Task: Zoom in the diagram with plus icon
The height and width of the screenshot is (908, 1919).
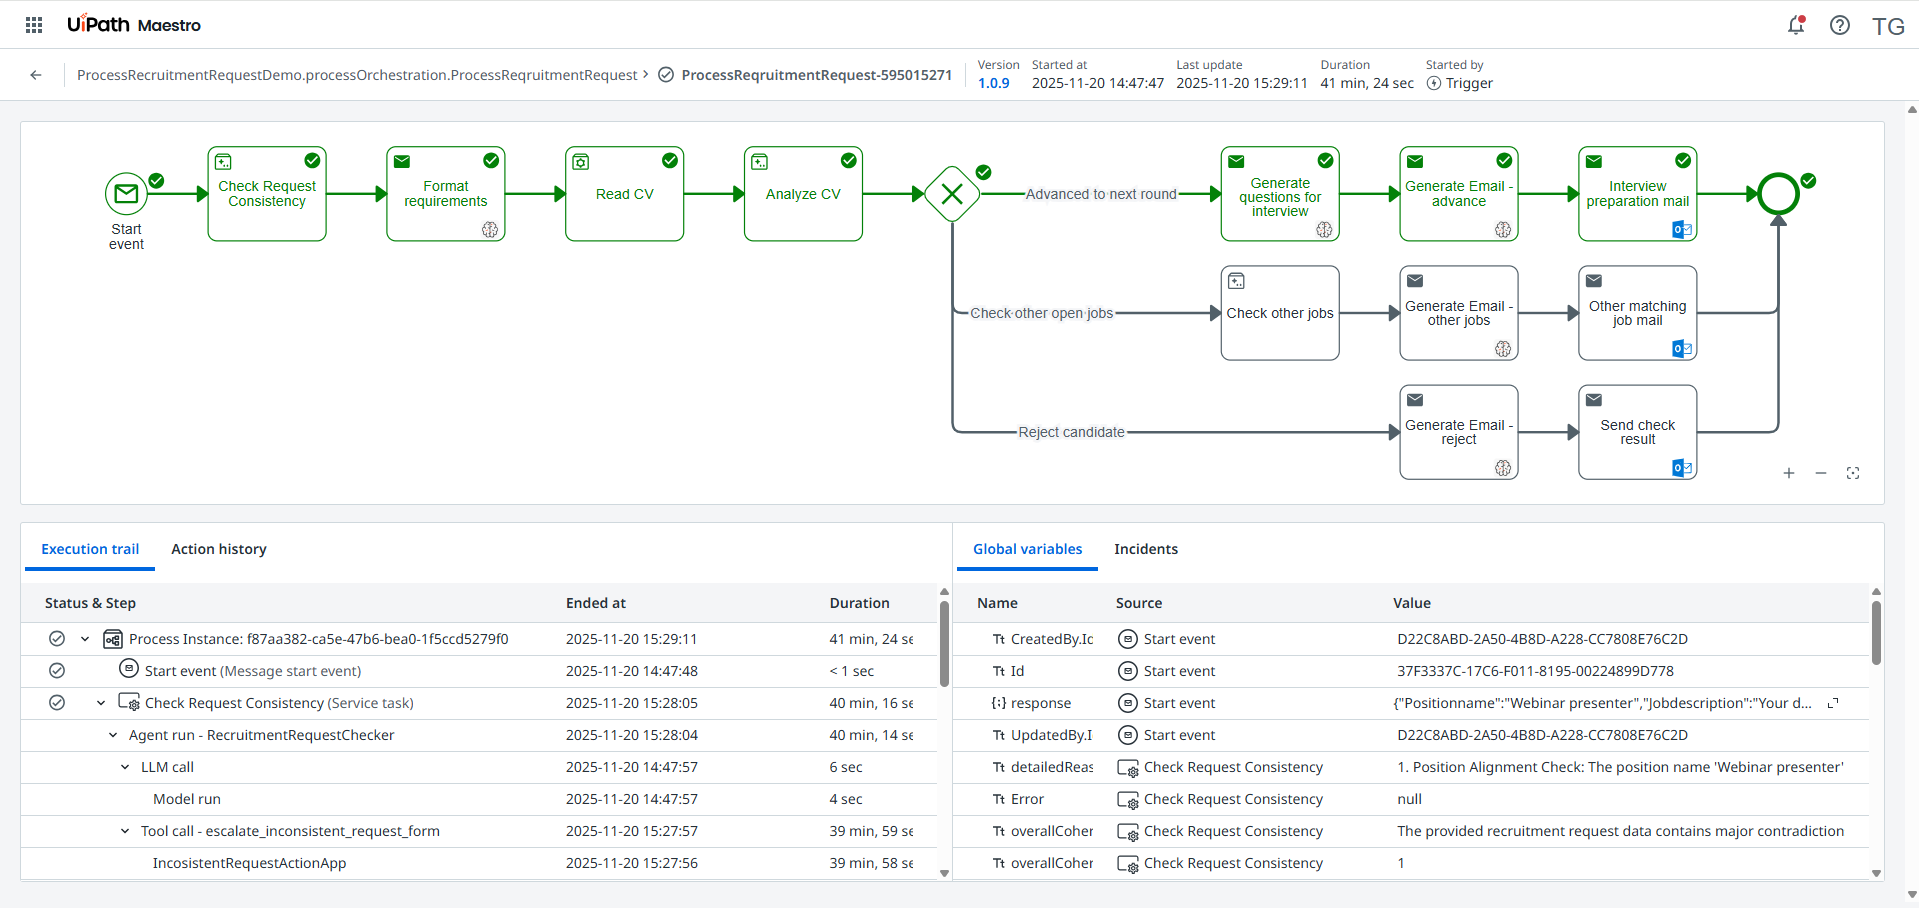Action: click(x=1788, y=473)
